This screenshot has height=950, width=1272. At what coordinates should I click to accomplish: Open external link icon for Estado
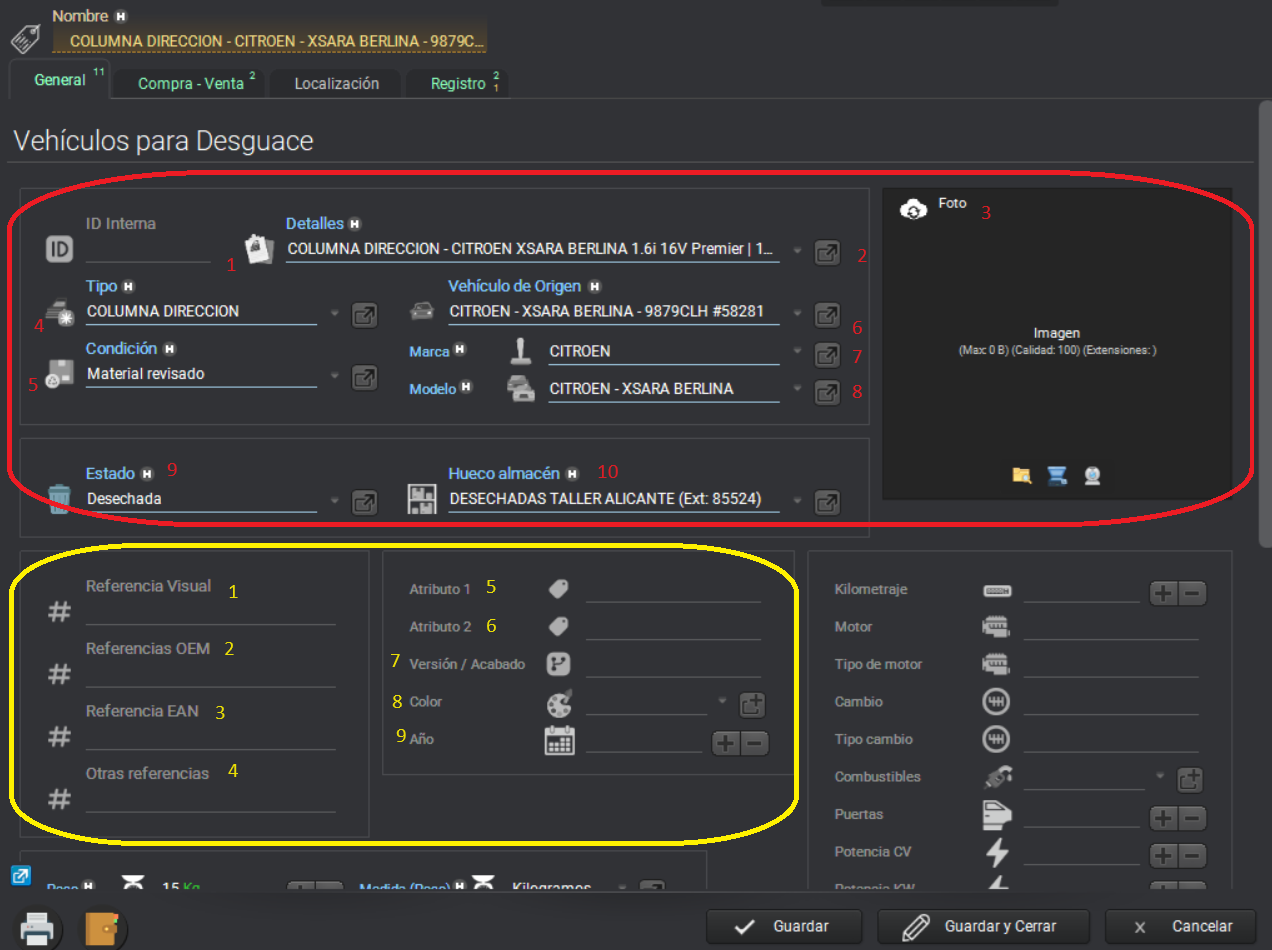pyautogui.click(x=365, y=502)
